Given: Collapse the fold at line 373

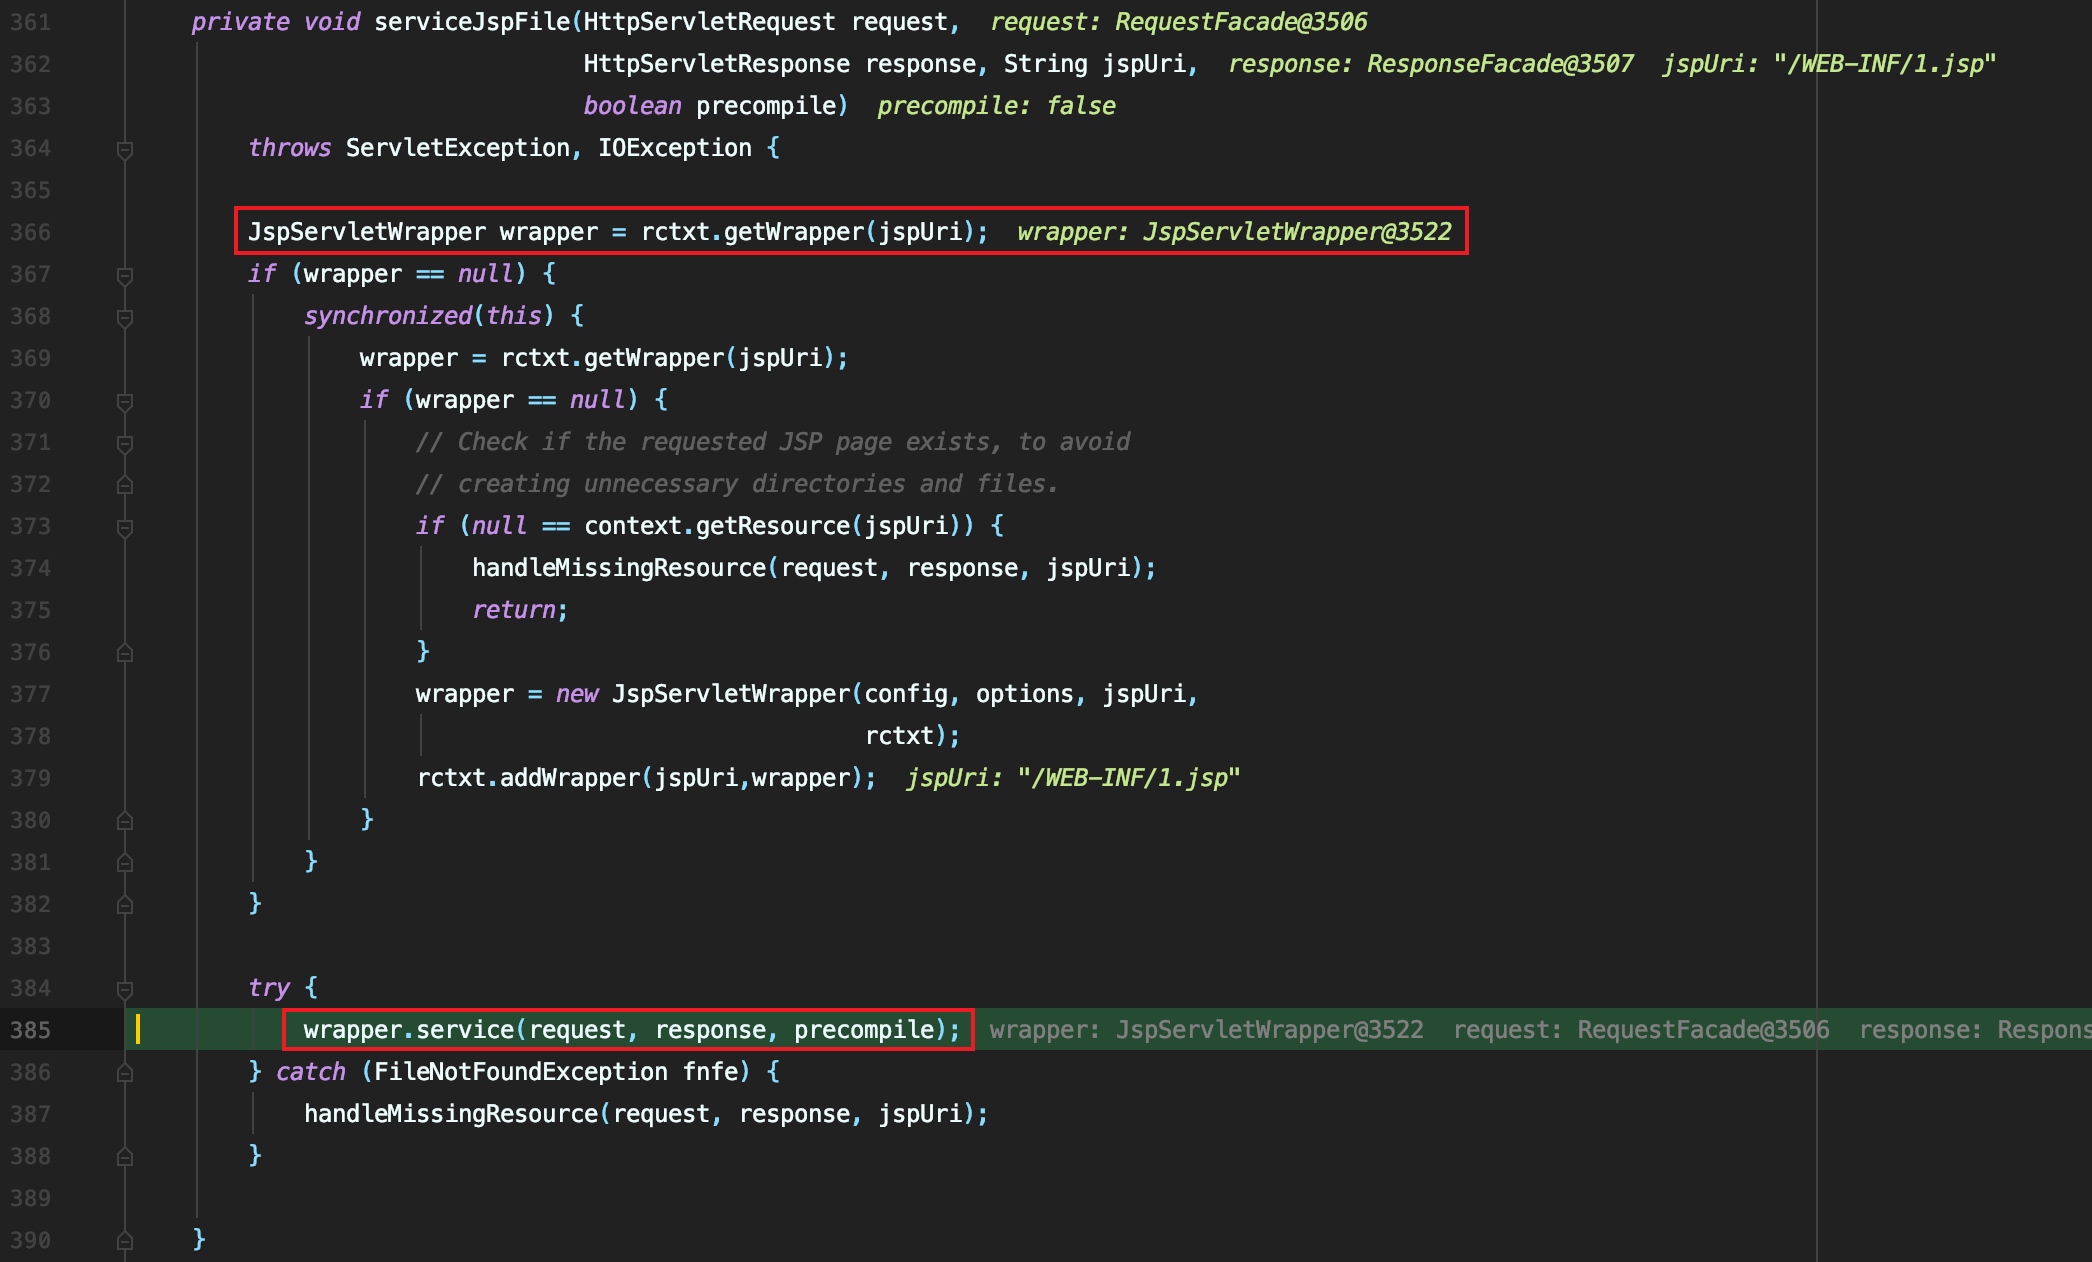Looking at the screenshot, I should tap(125, 528).
